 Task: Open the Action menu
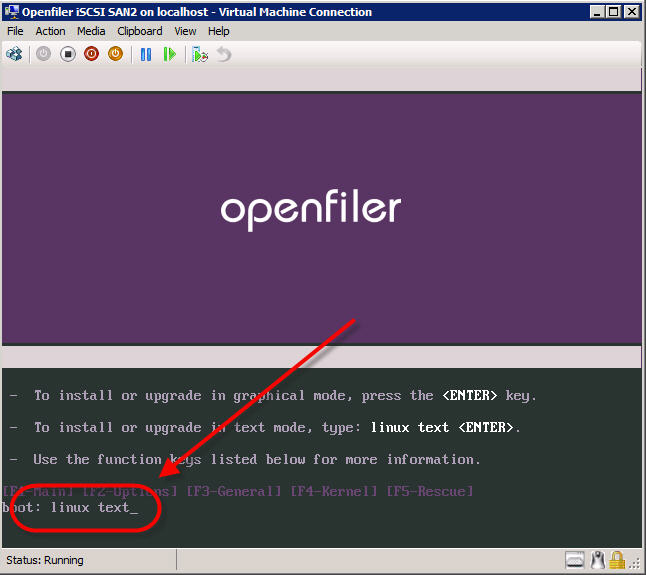click(x=50, y=31)
